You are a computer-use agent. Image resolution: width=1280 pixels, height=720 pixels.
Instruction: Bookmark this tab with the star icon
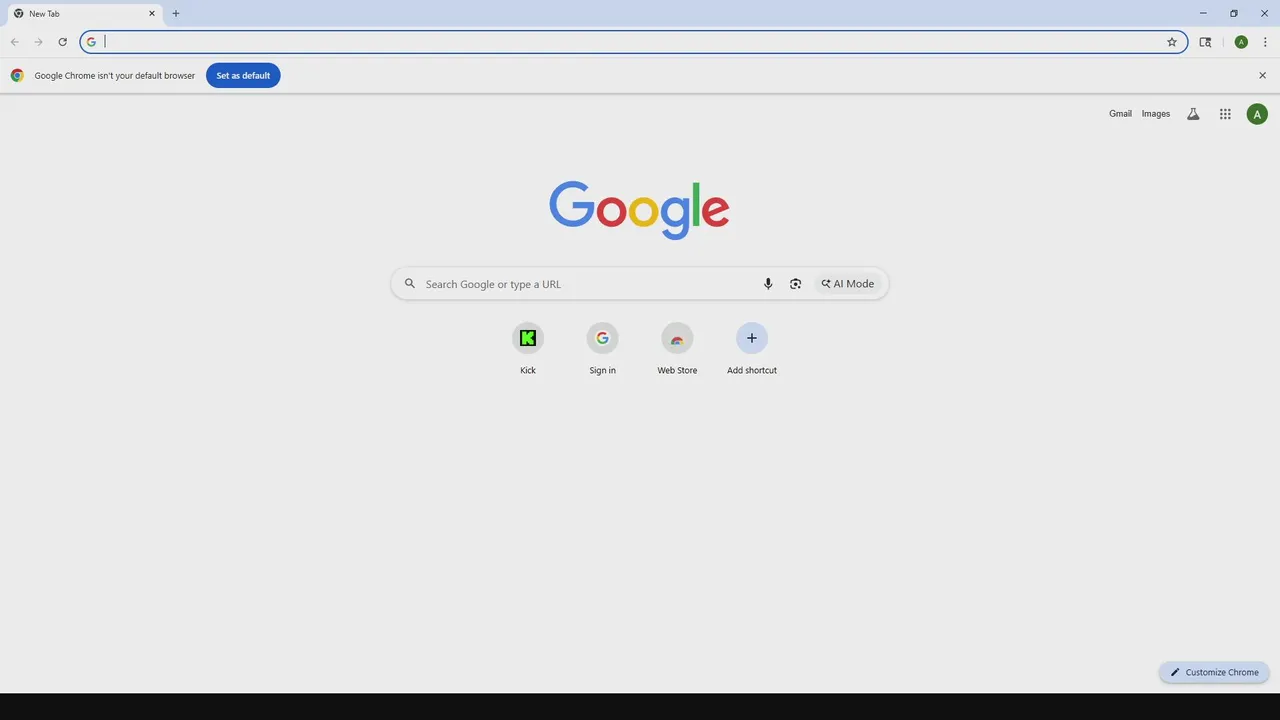1172,42
